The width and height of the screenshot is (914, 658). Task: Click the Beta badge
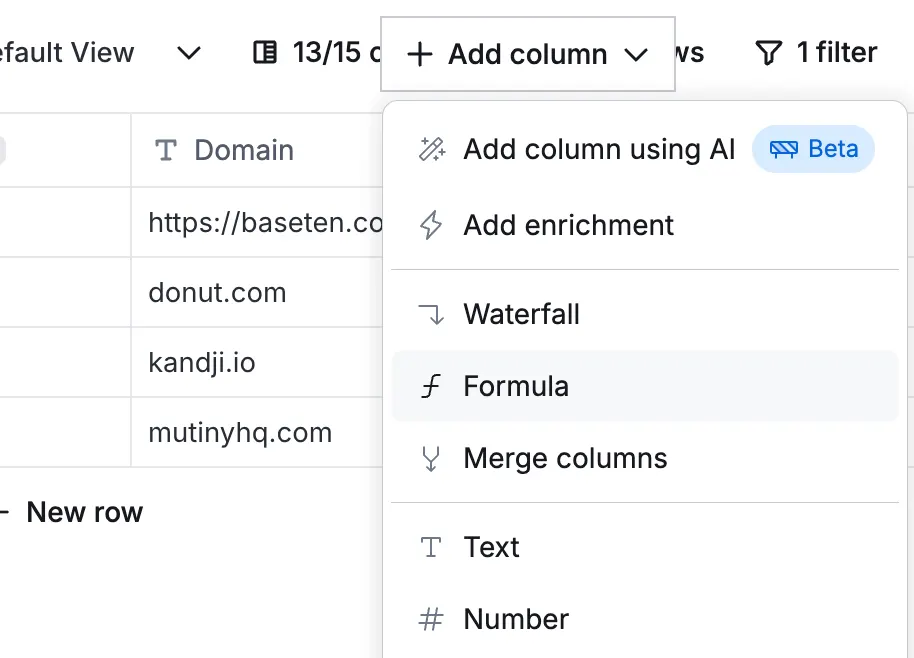point(813,149)
